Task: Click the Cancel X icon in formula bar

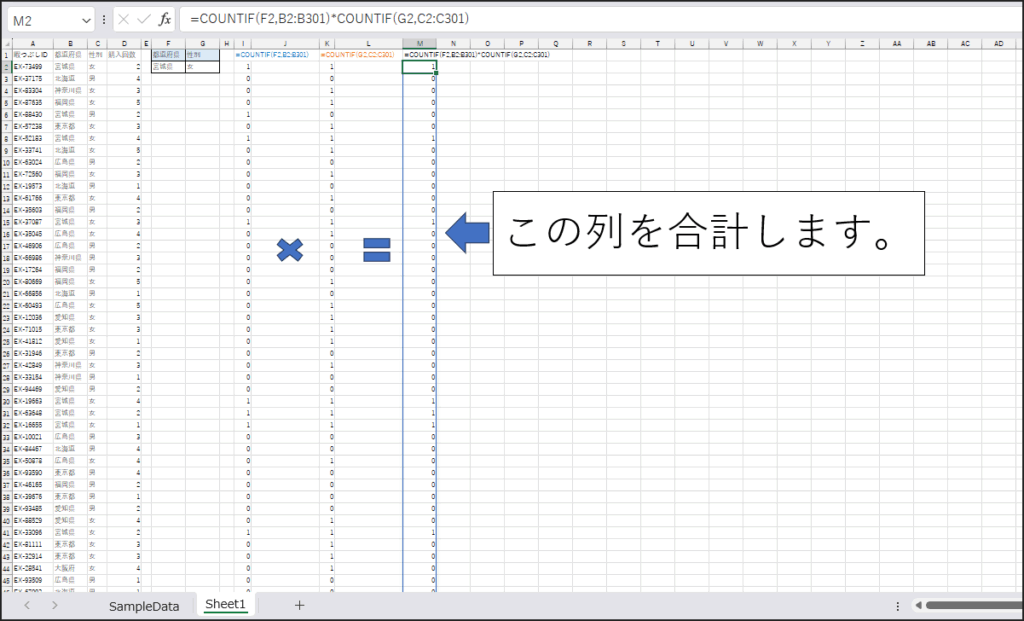Action: pyautogui.click(x=123, y=20)
